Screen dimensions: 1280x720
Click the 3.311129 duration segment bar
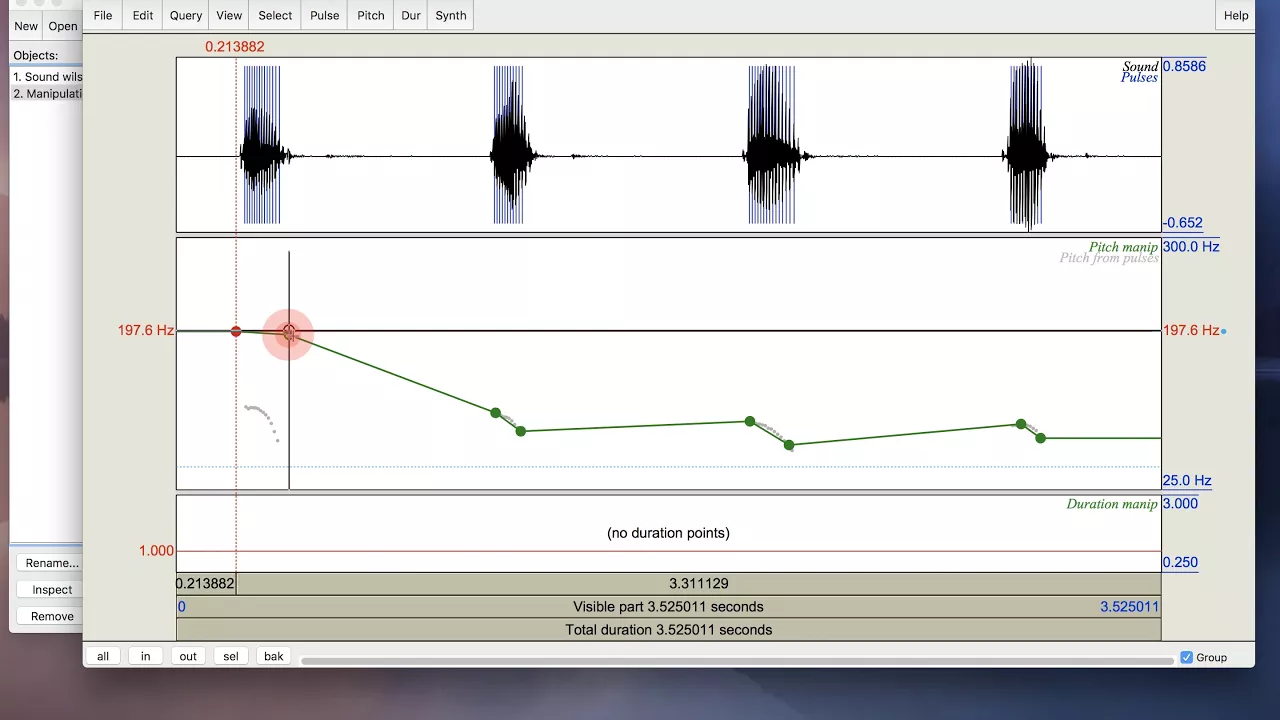[699, 583]
